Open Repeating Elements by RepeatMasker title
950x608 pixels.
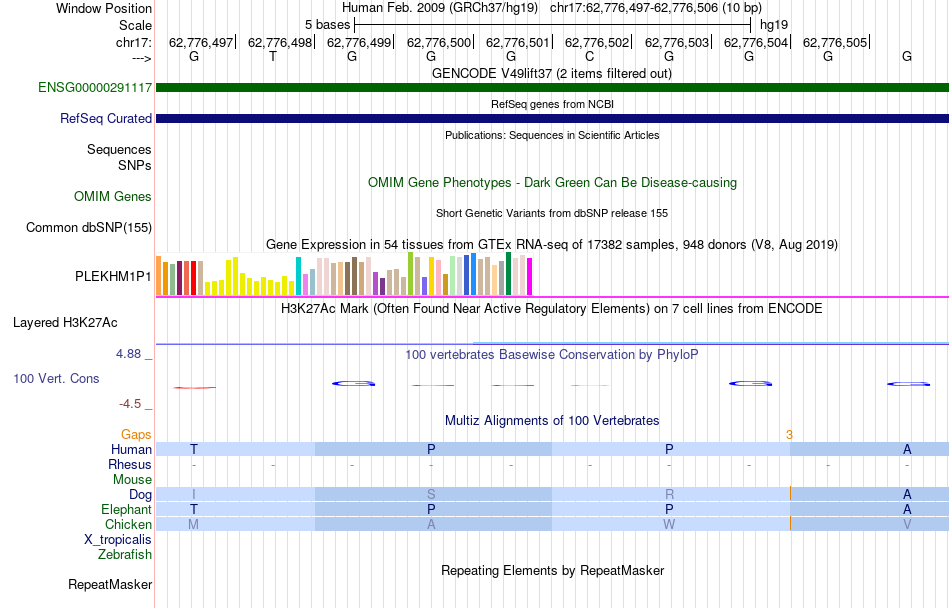point(552,570)
